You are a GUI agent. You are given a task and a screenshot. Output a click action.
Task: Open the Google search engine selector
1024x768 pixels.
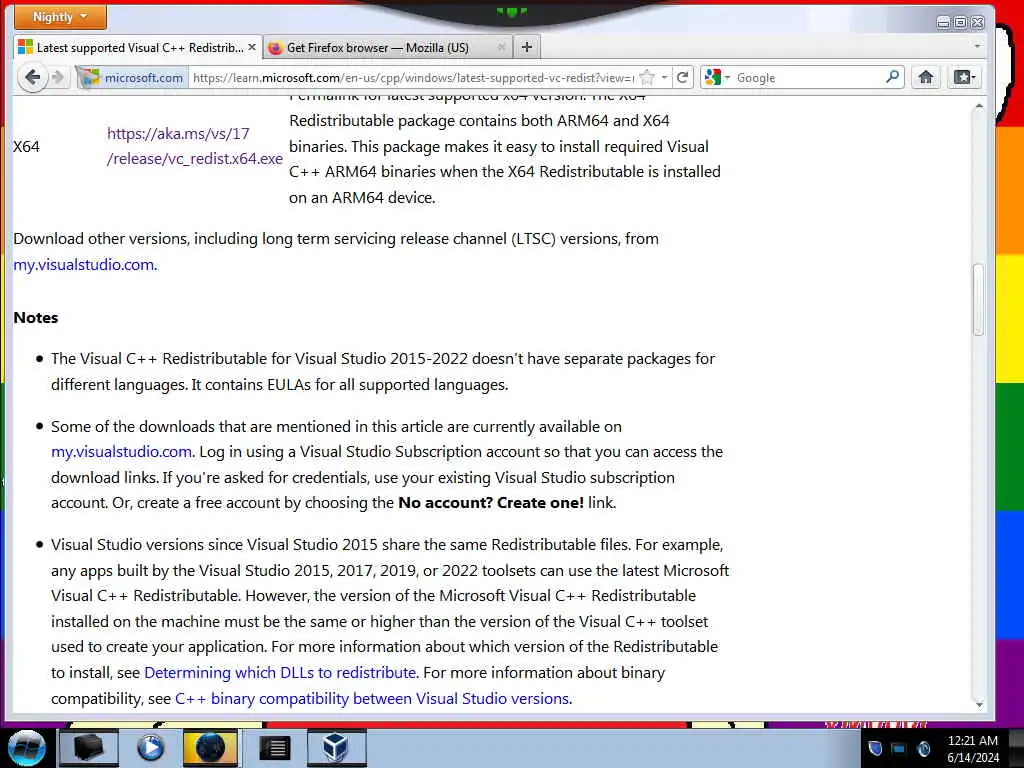(717, 78)
